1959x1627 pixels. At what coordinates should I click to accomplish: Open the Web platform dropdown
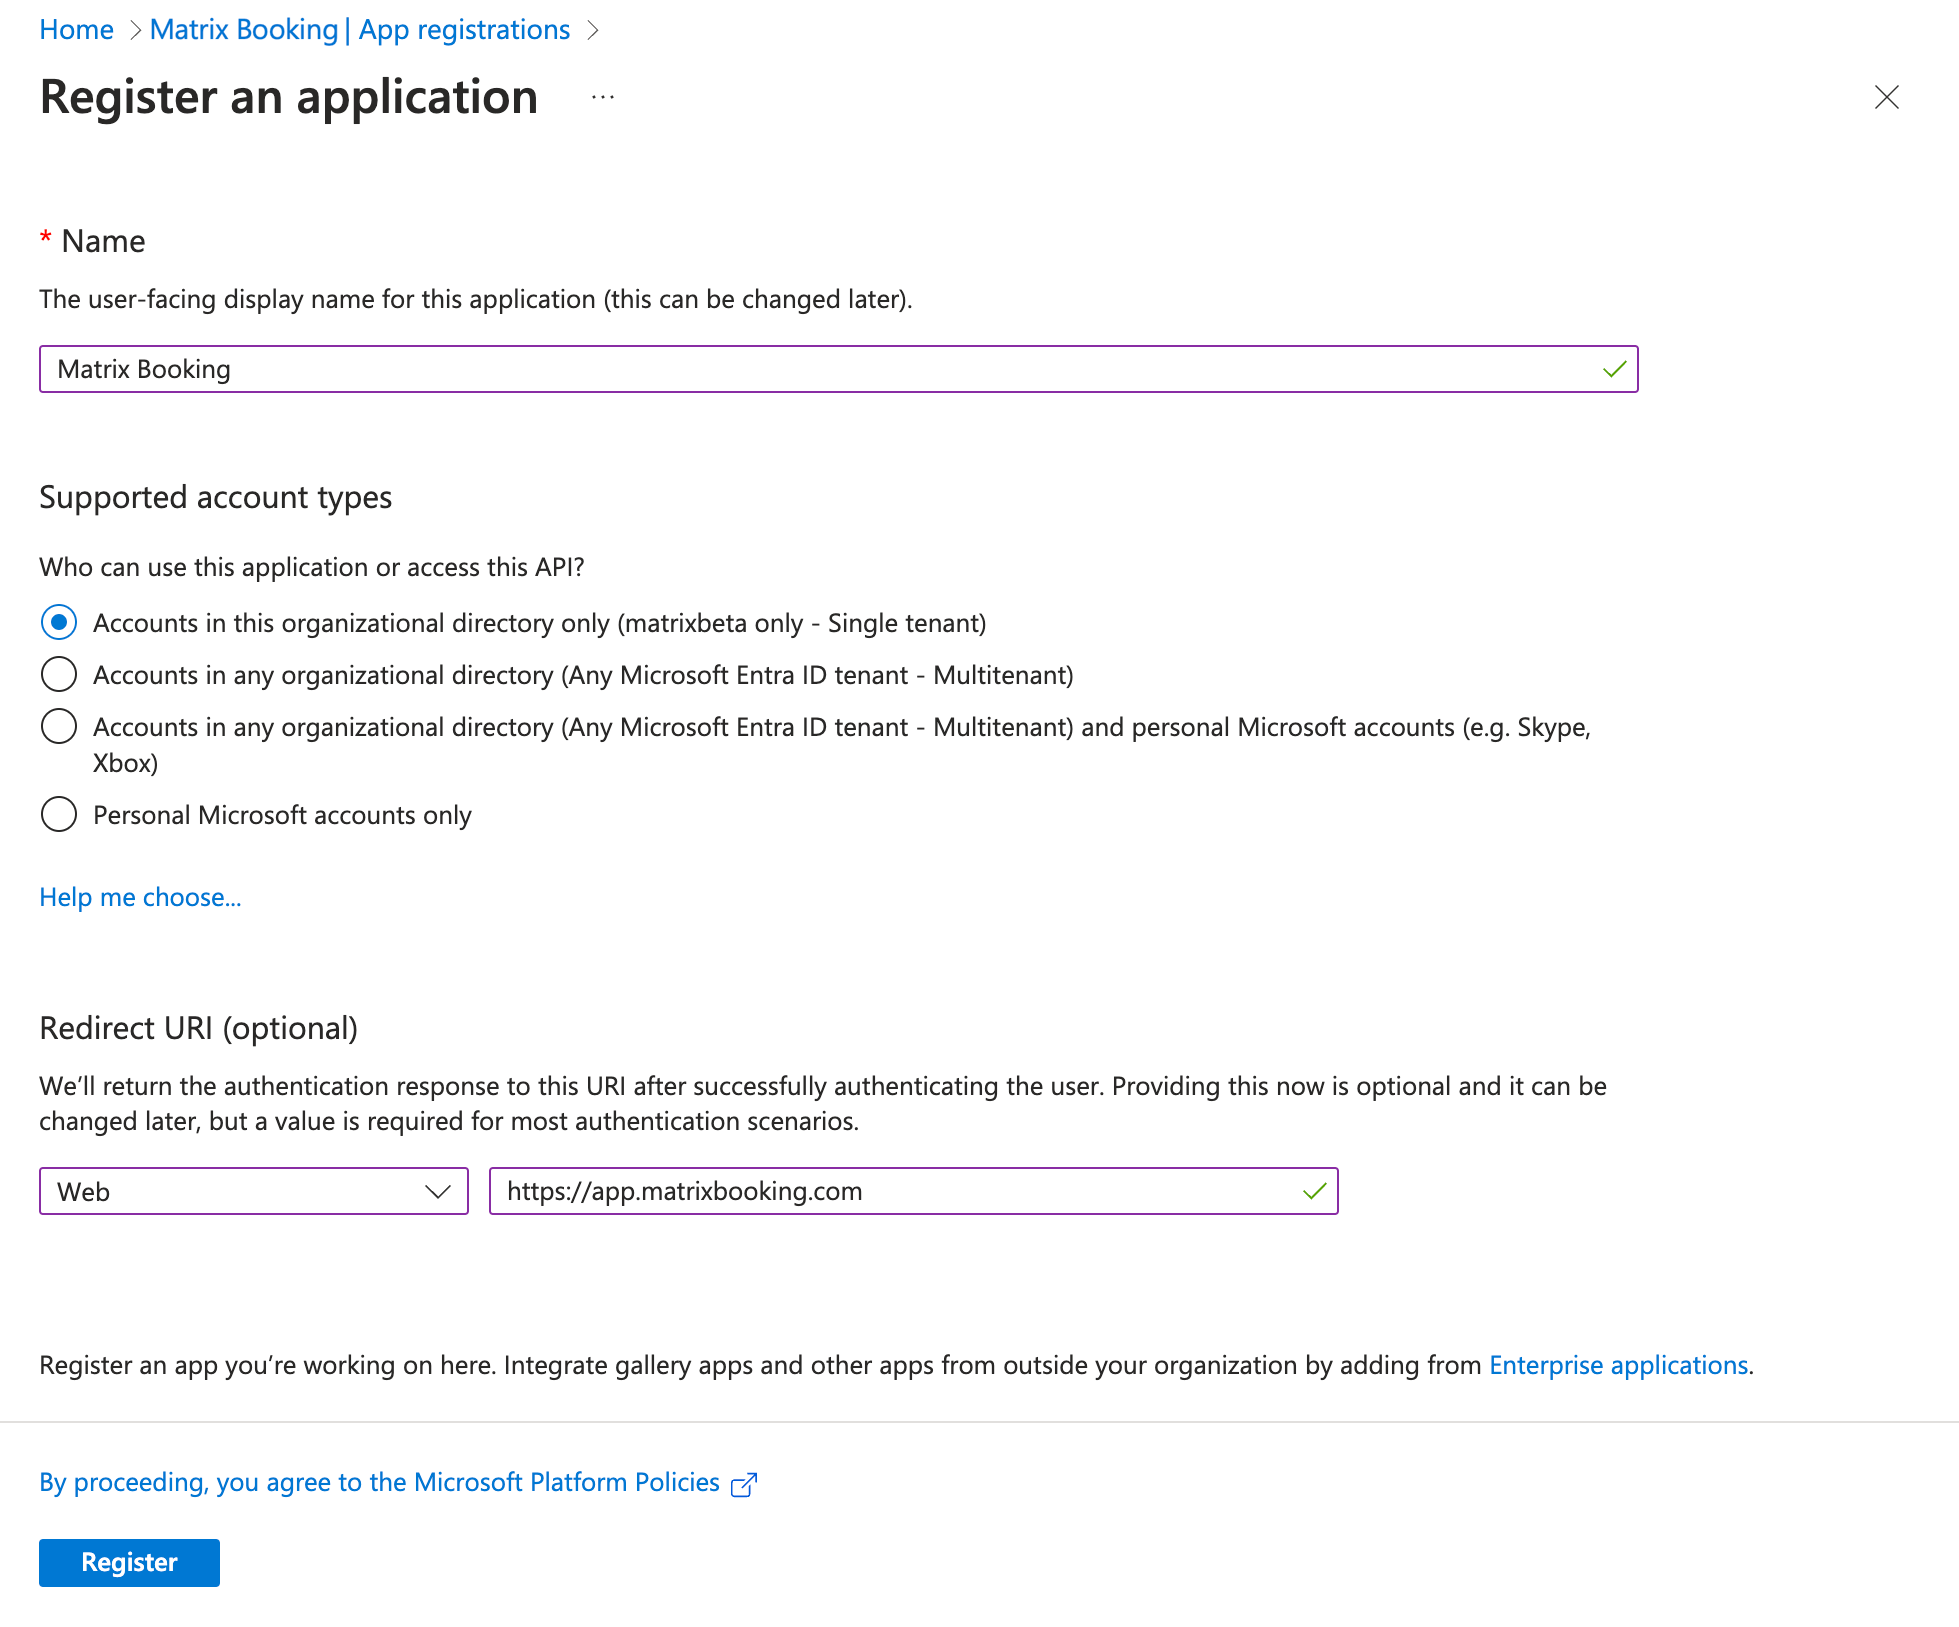[253, 1191]
